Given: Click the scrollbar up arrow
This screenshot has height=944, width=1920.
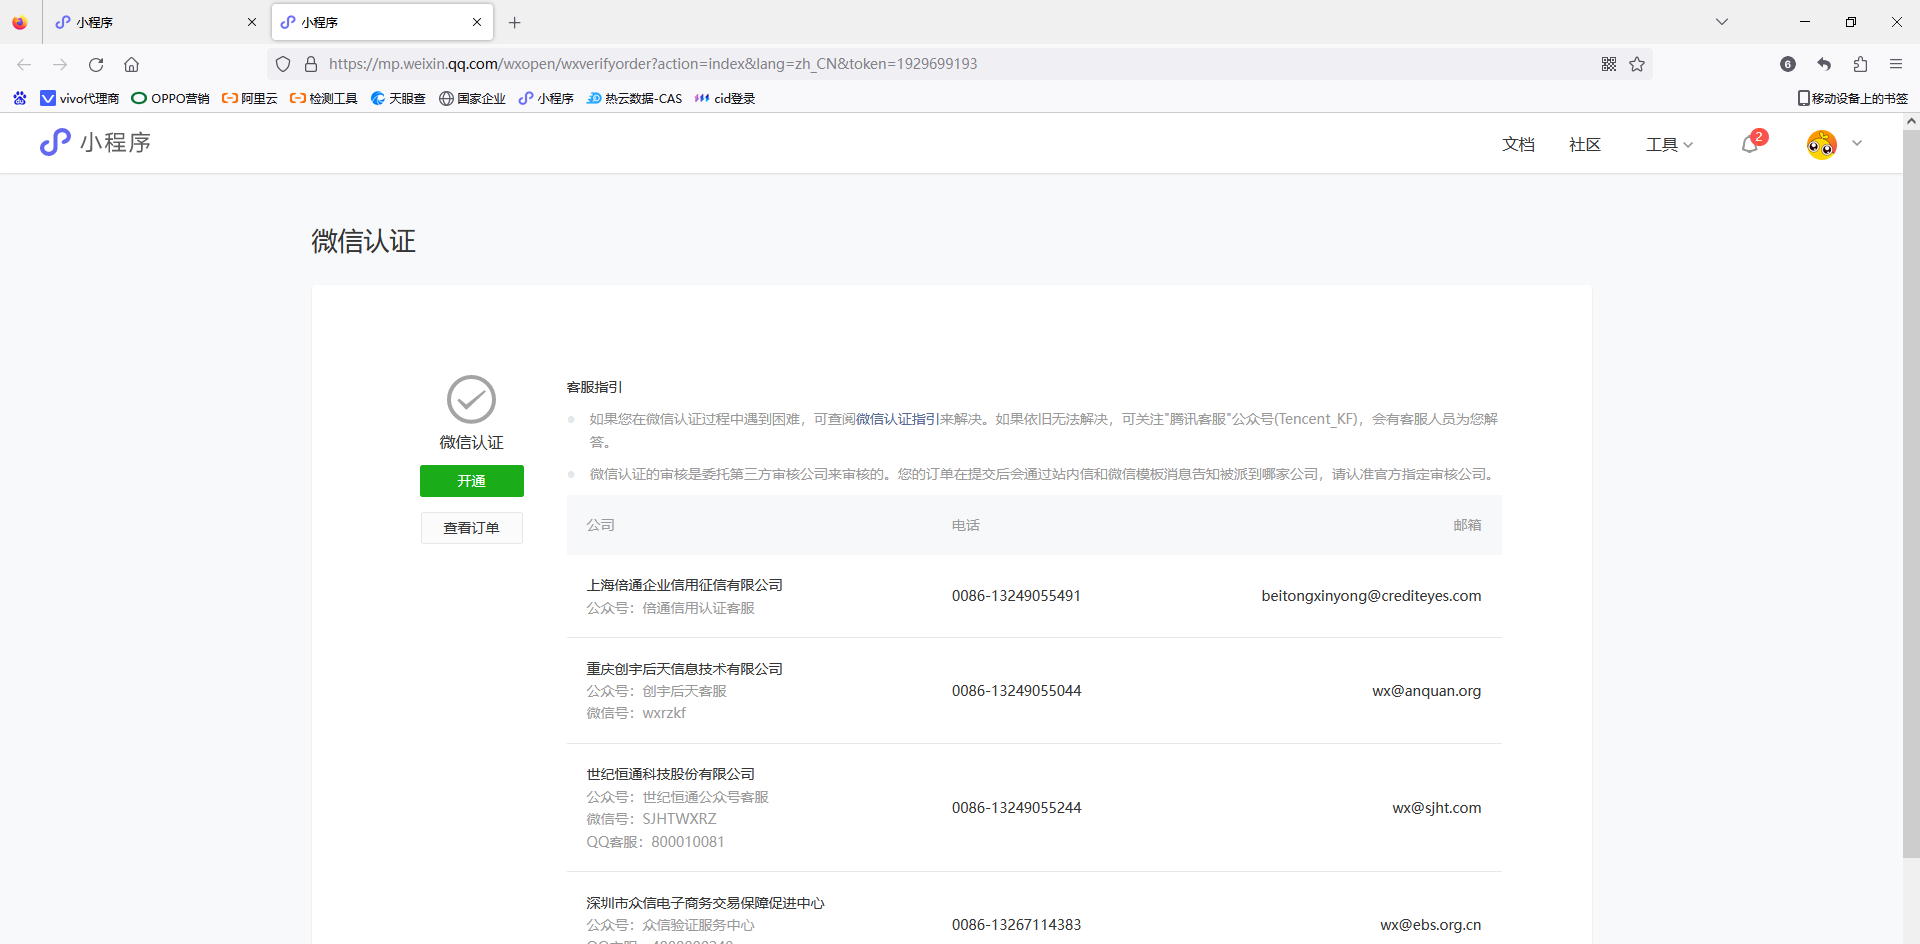Looking at the screenshot, I should [1911, 121].
